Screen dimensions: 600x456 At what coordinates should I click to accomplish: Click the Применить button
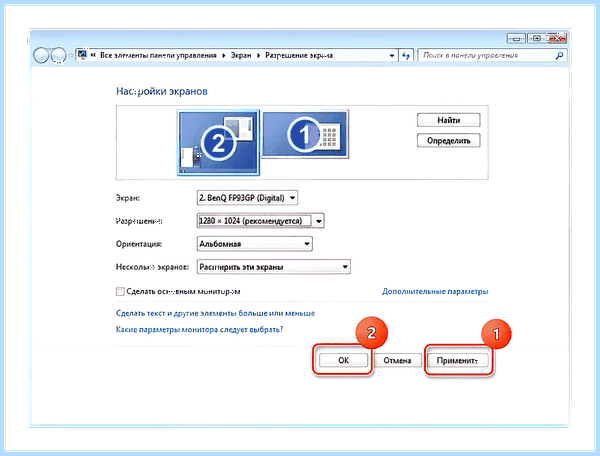pos(458,360)
